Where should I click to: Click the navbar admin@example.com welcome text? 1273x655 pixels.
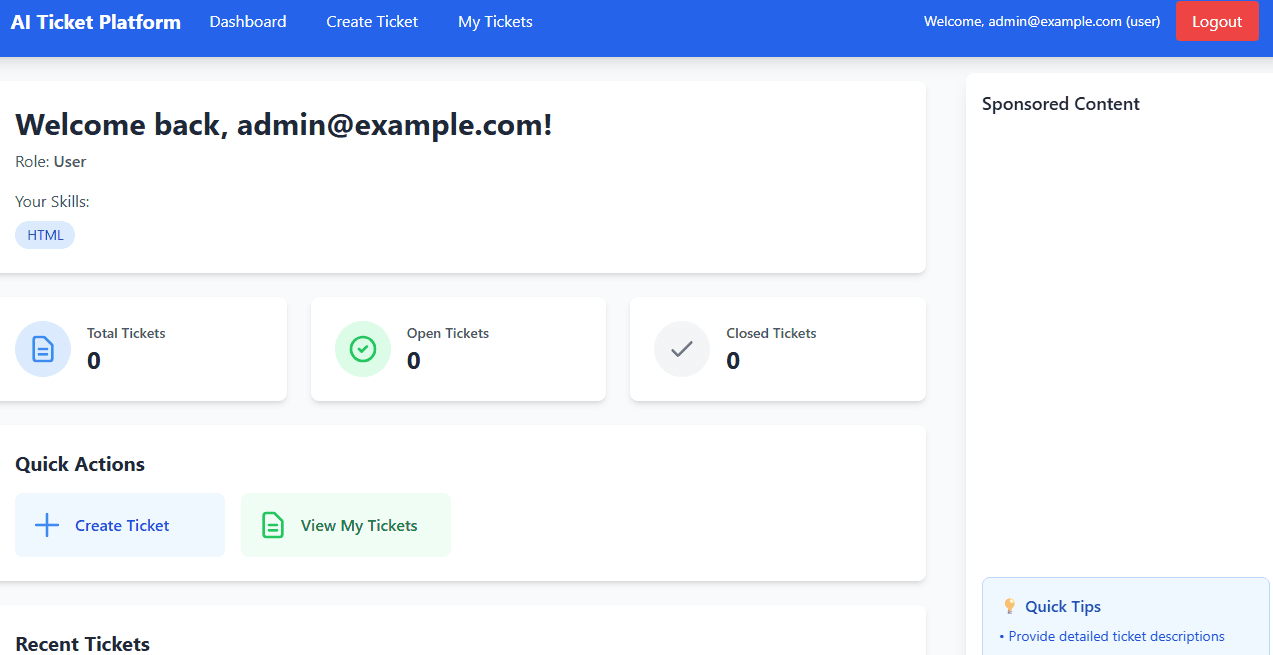tap(1041, 22)
